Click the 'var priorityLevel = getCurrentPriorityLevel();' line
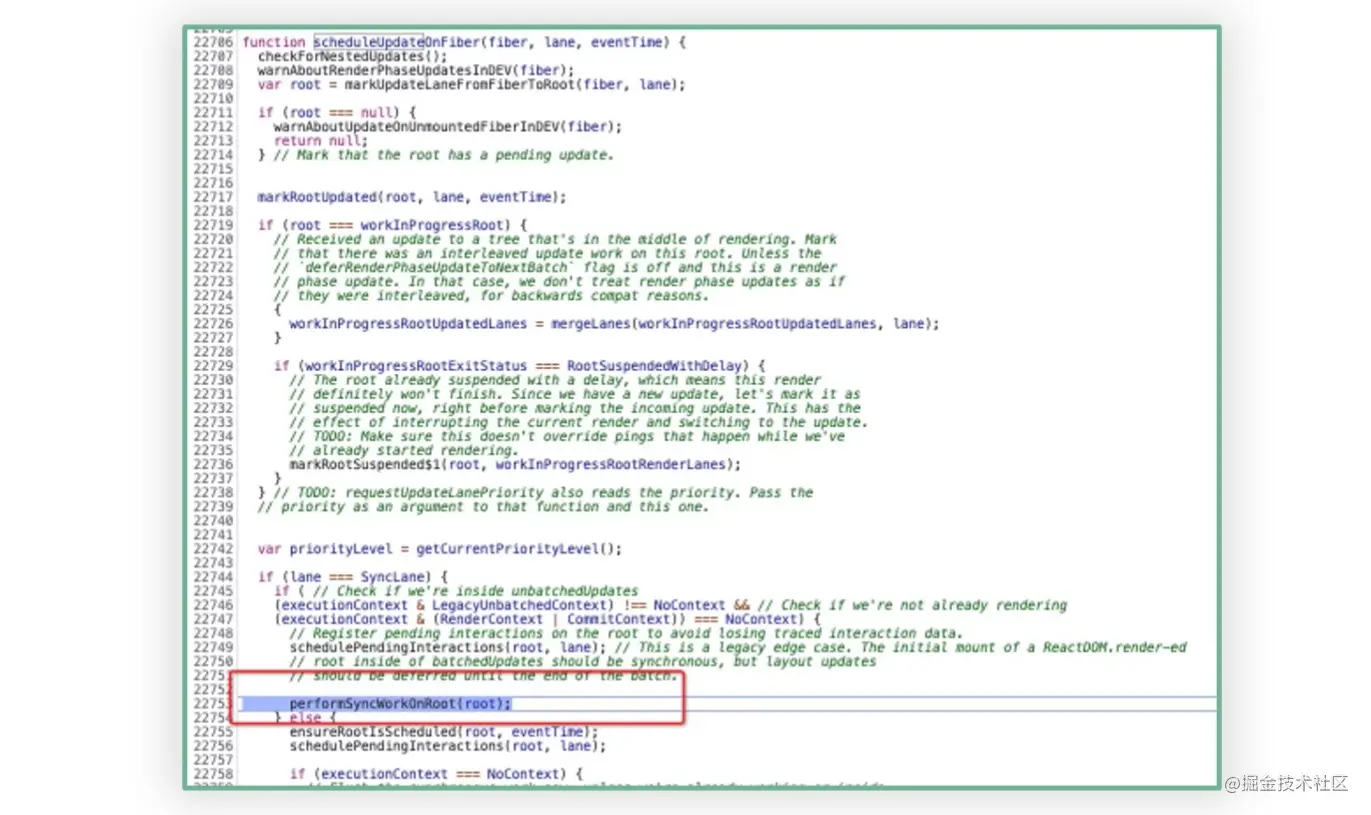Viewport: 1371px width, 815px height. click(x=440, y=549)
